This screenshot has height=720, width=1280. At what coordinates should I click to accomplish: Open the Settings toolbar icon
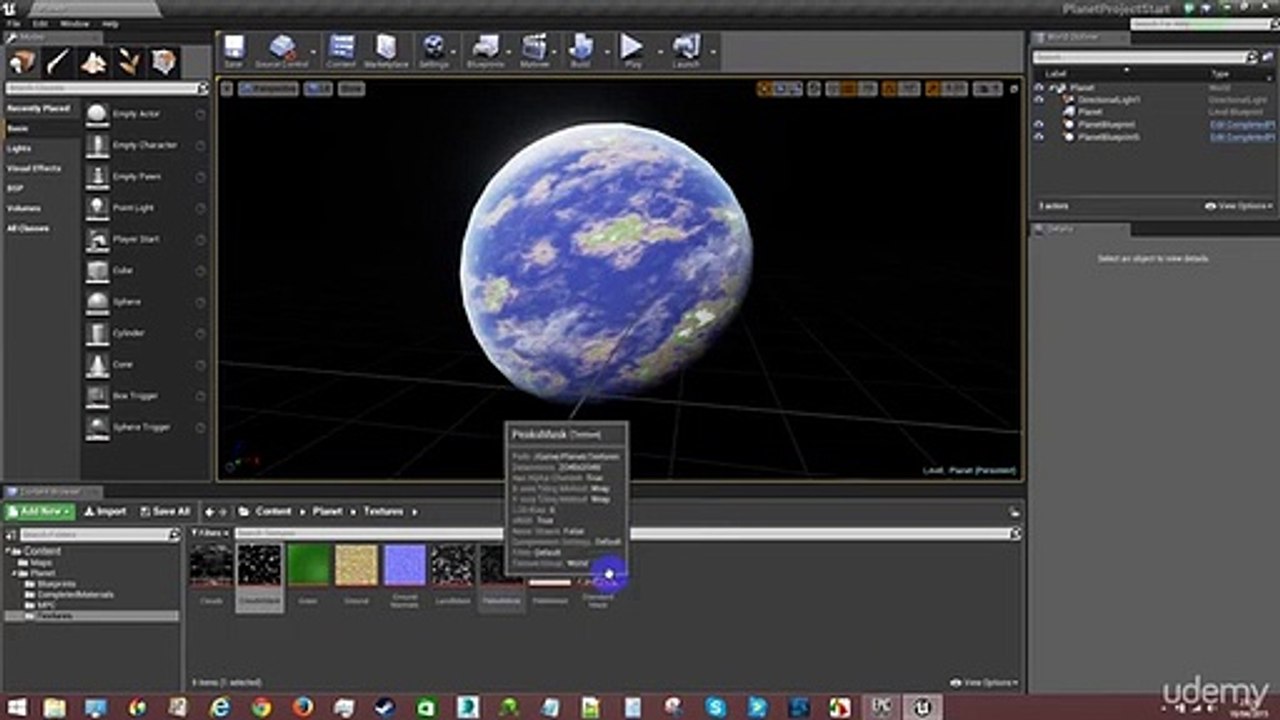[x=434, y=50]
